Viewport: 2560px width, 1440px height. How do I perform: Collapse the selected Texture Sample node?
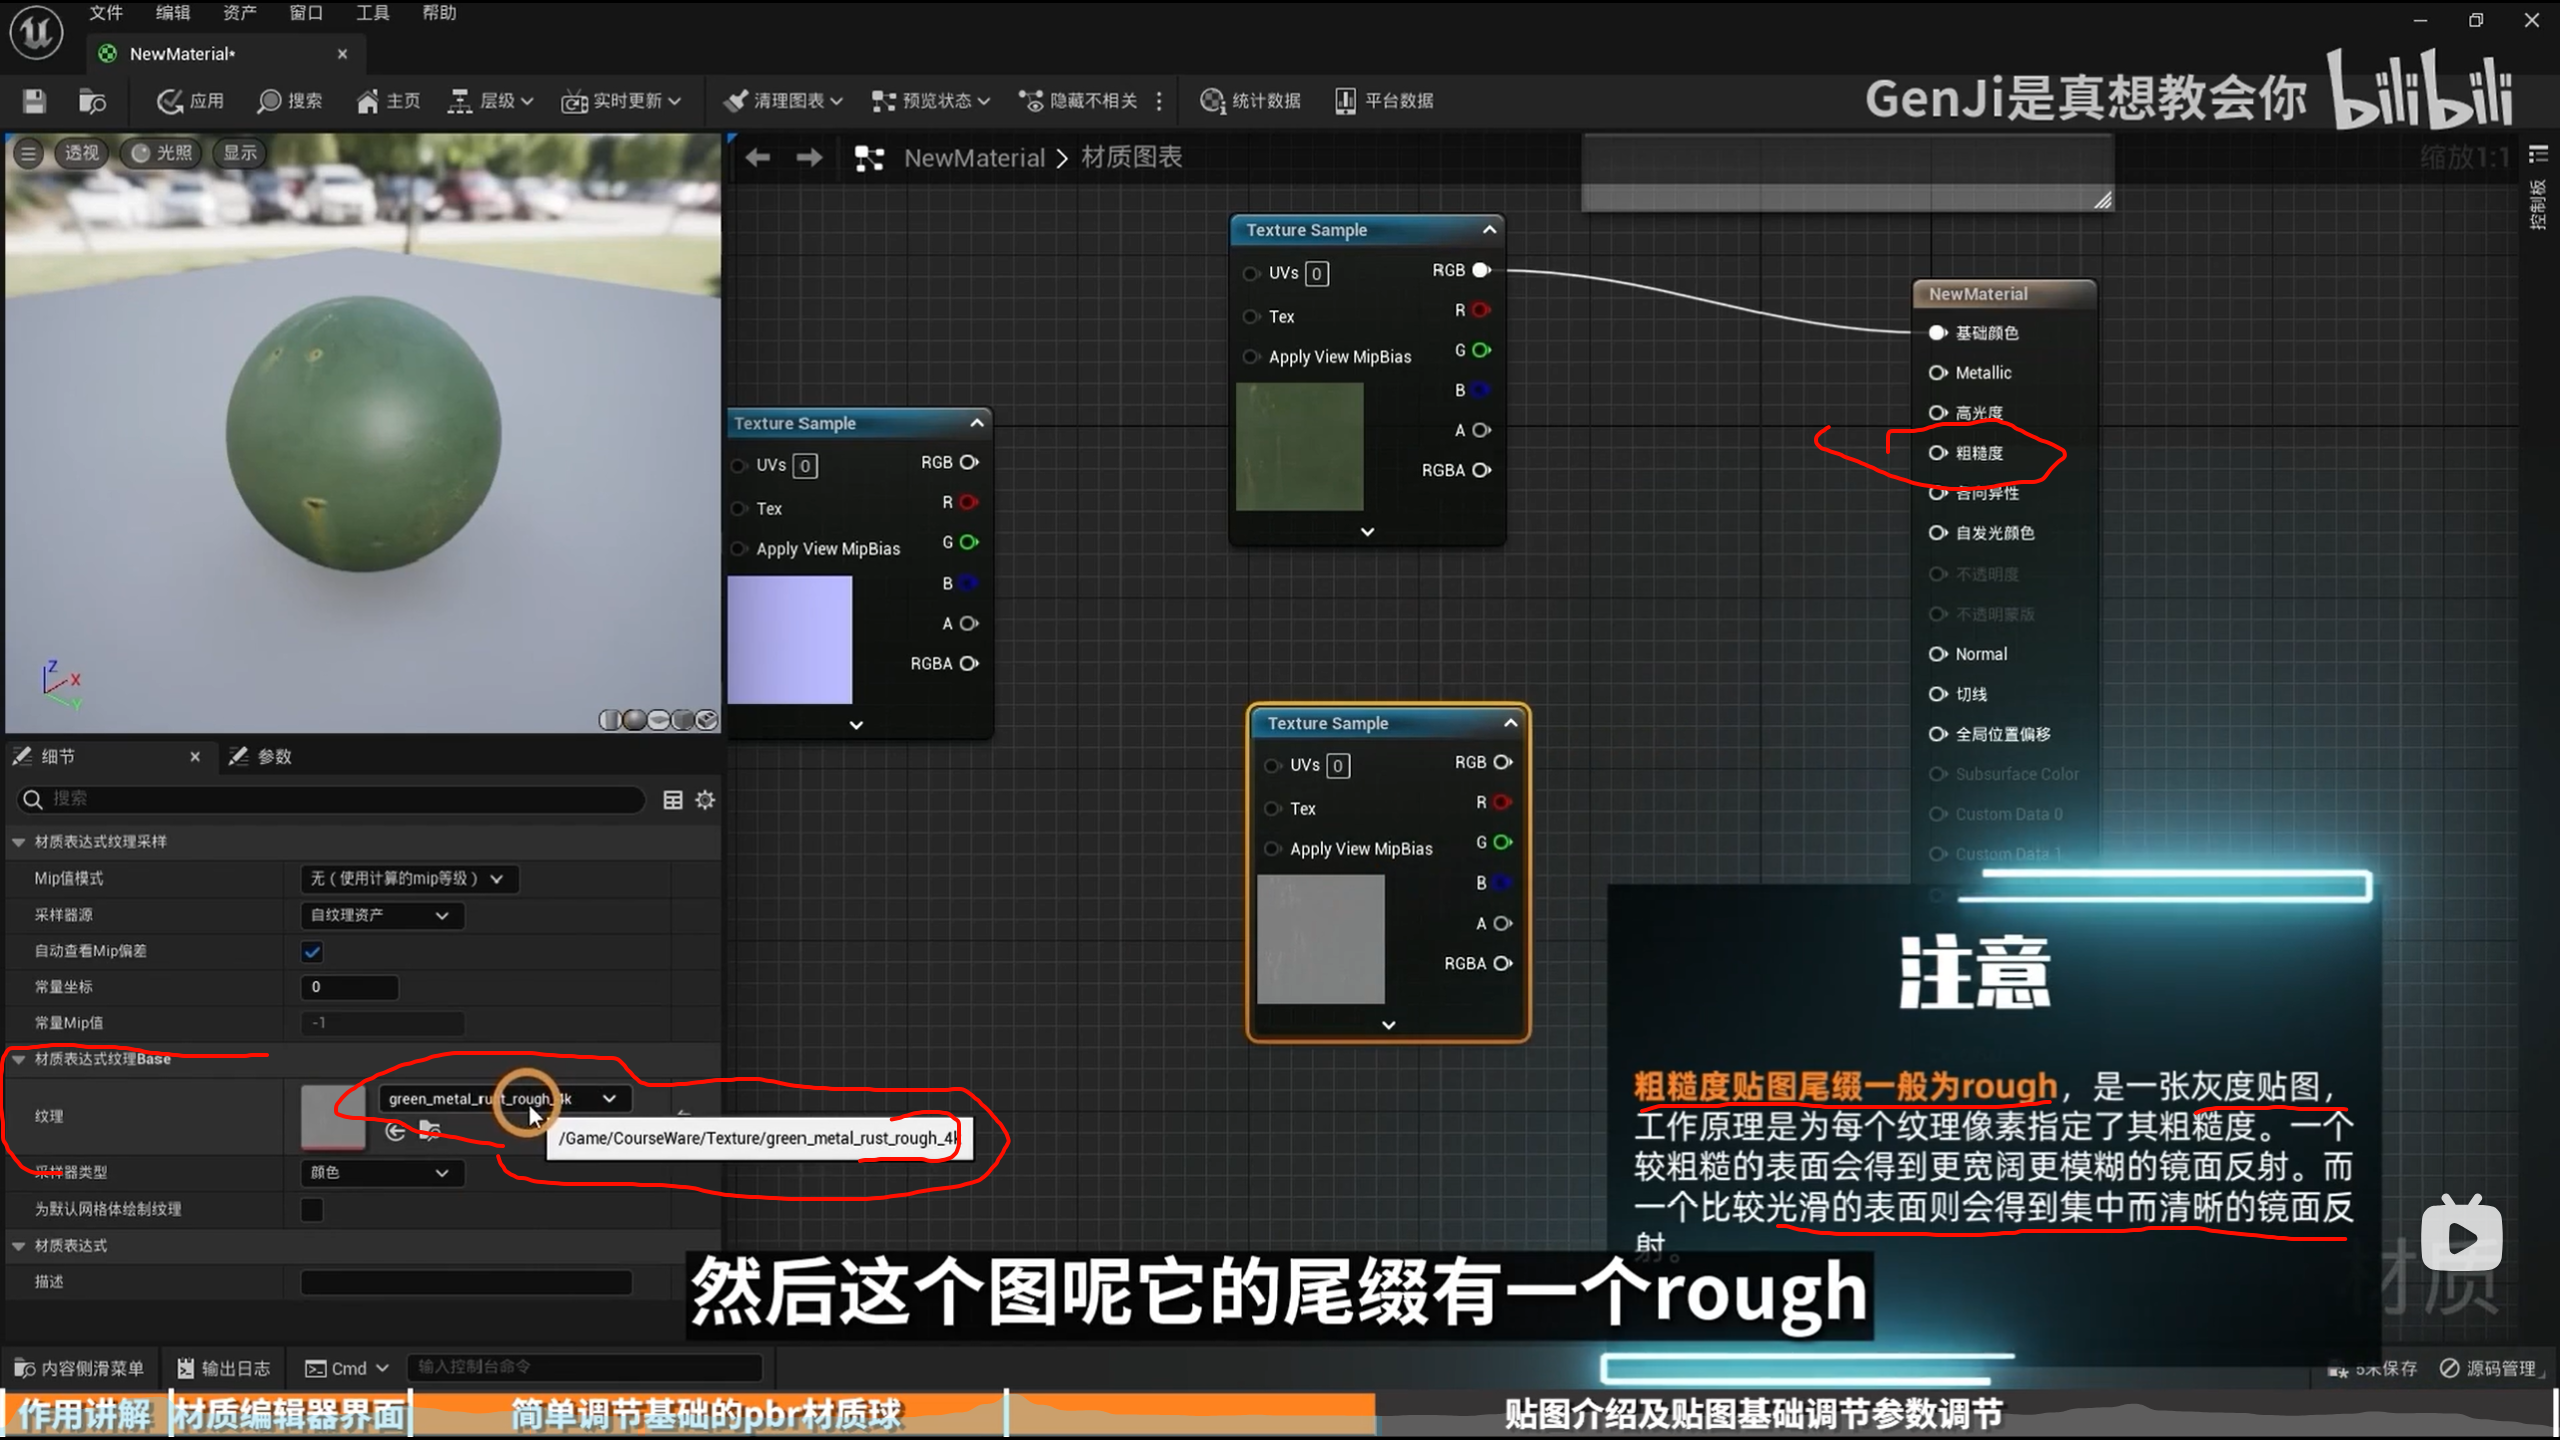tap(1510, 723)
